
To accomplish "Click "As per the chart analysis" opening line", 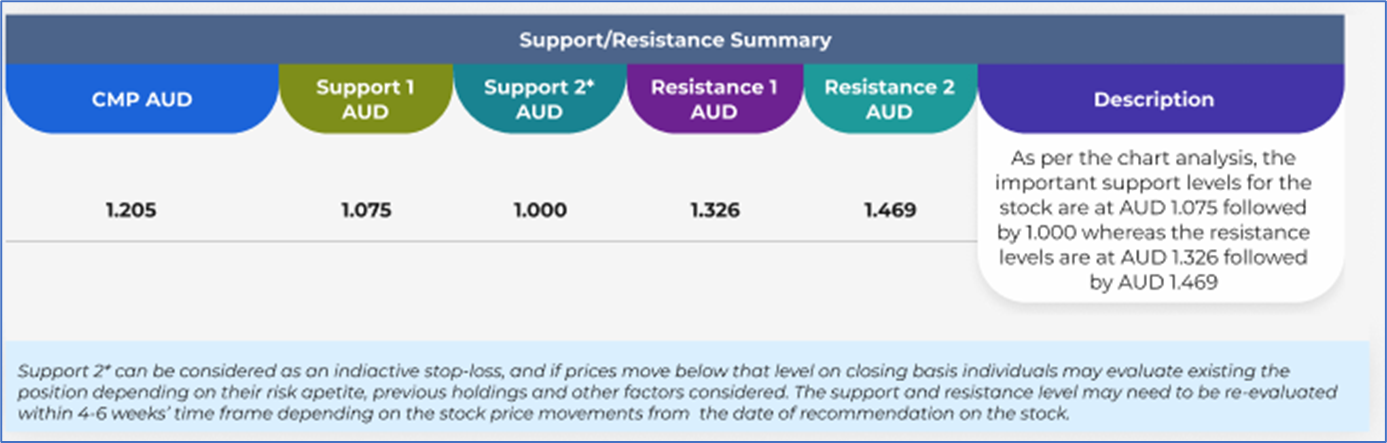I will (x=1160, y=159).
